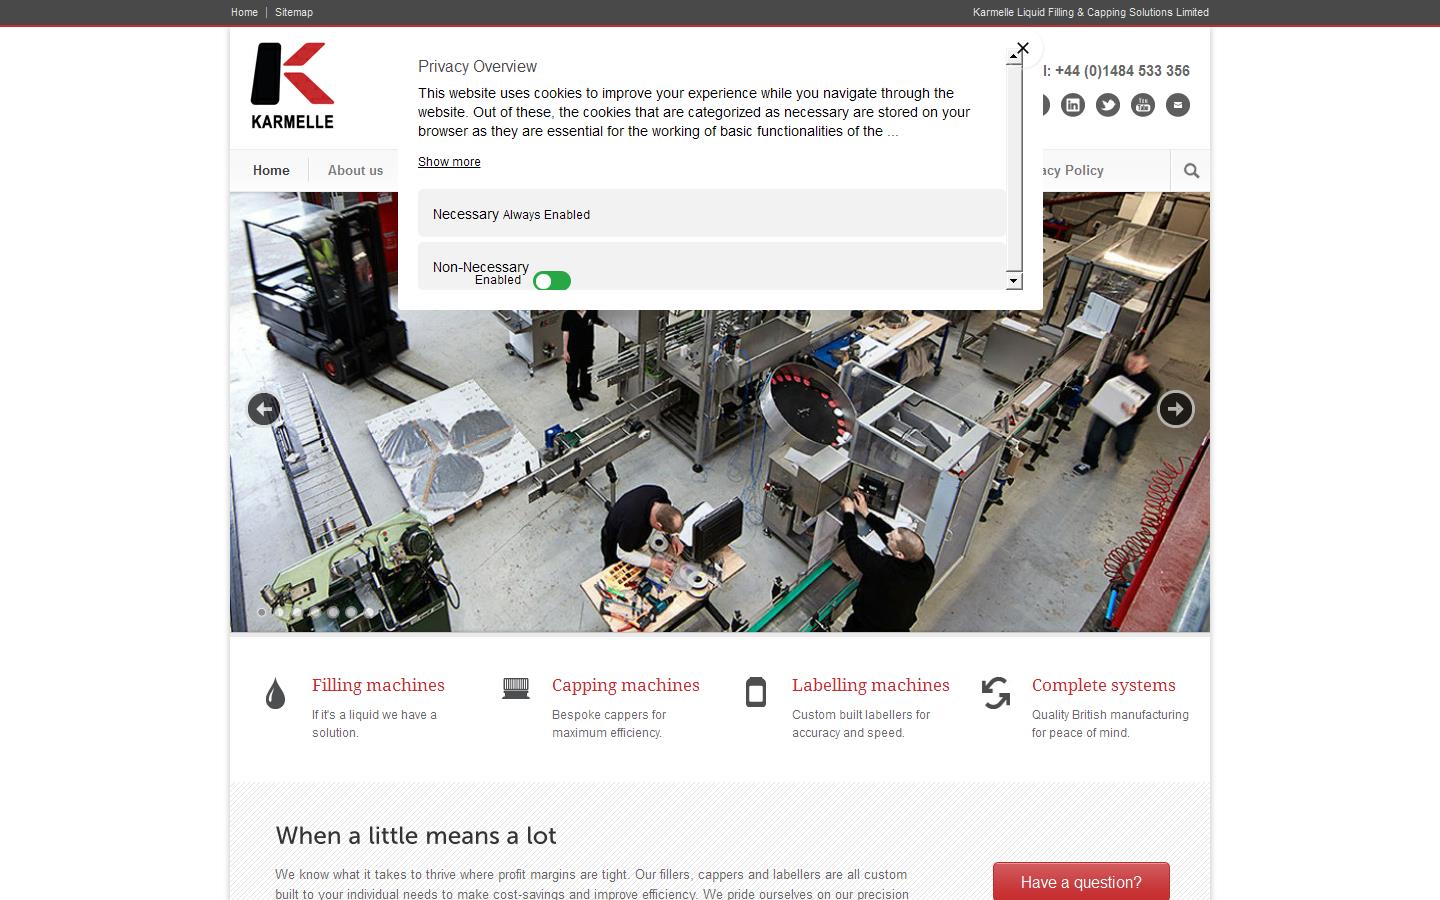Click the Capping machines cap icon
The width and height of the screenshot is (1440, 900).
514,690
